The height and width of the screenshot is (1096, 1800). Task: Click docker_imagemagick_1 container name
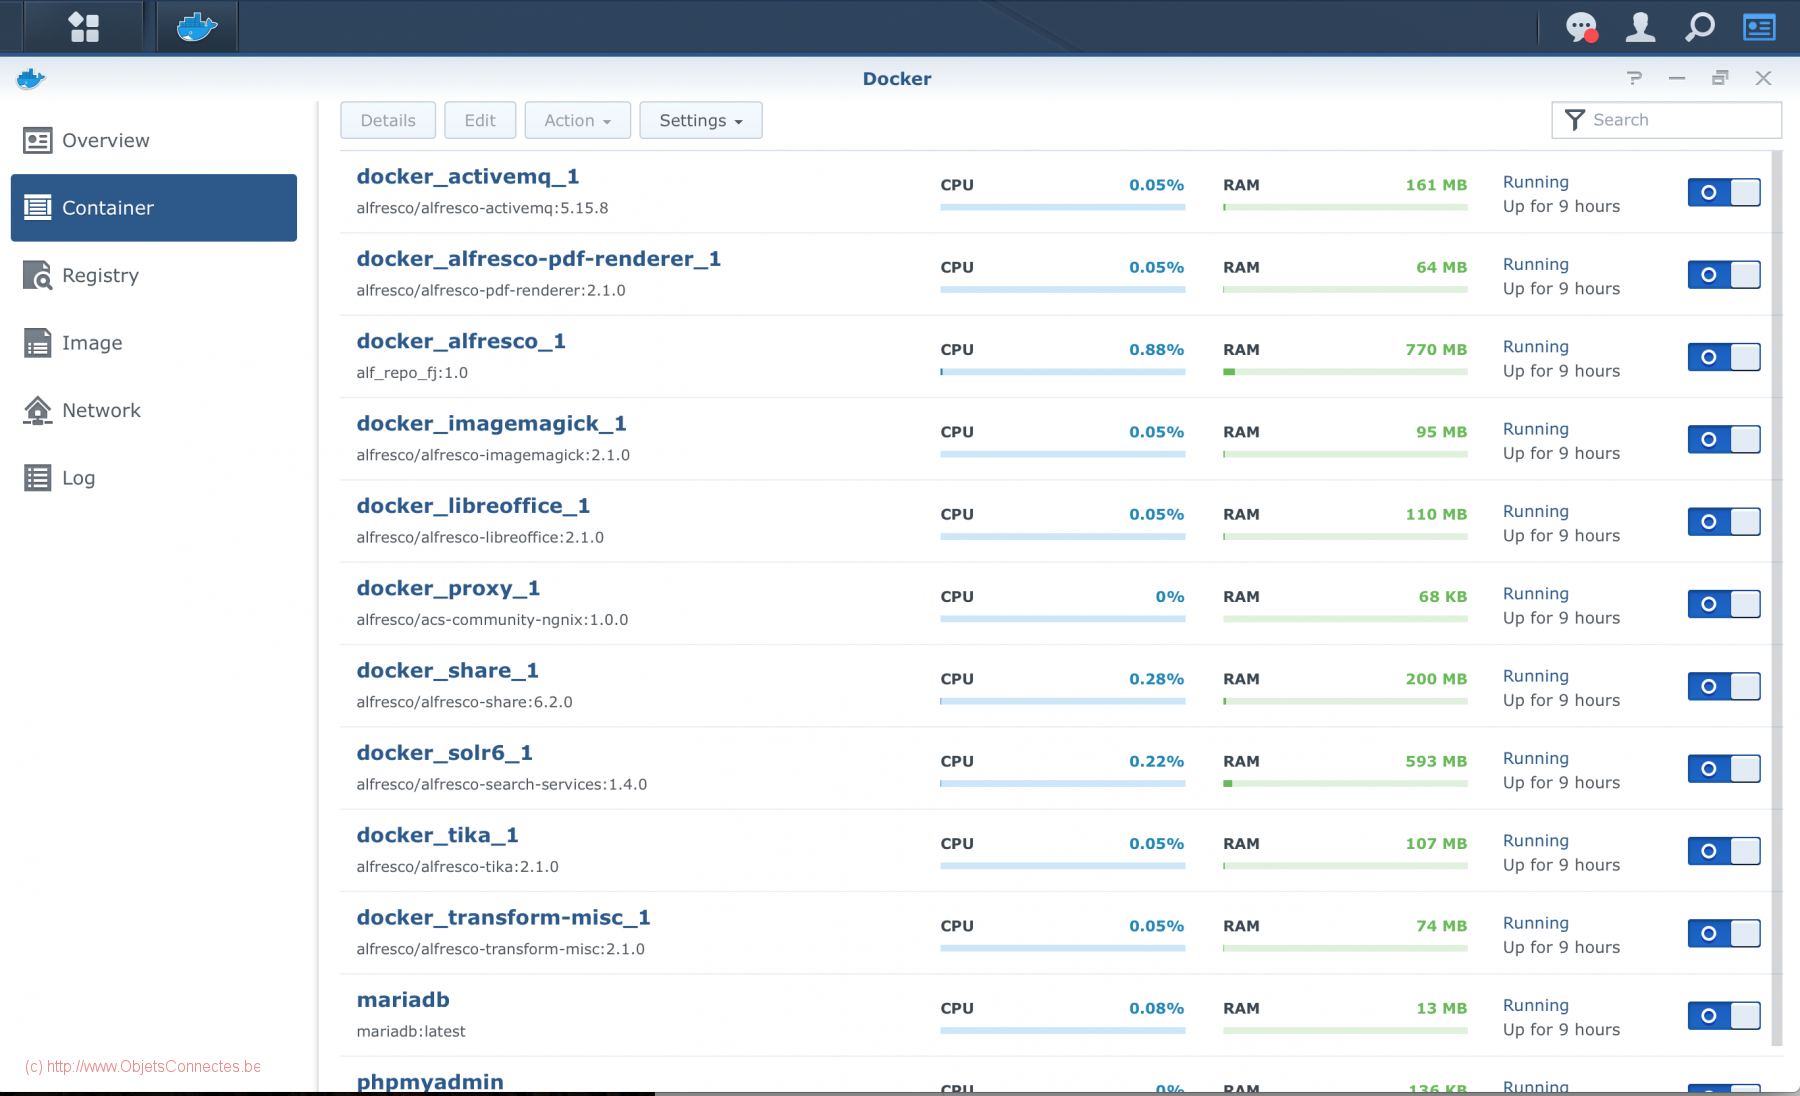pos(491,424)
